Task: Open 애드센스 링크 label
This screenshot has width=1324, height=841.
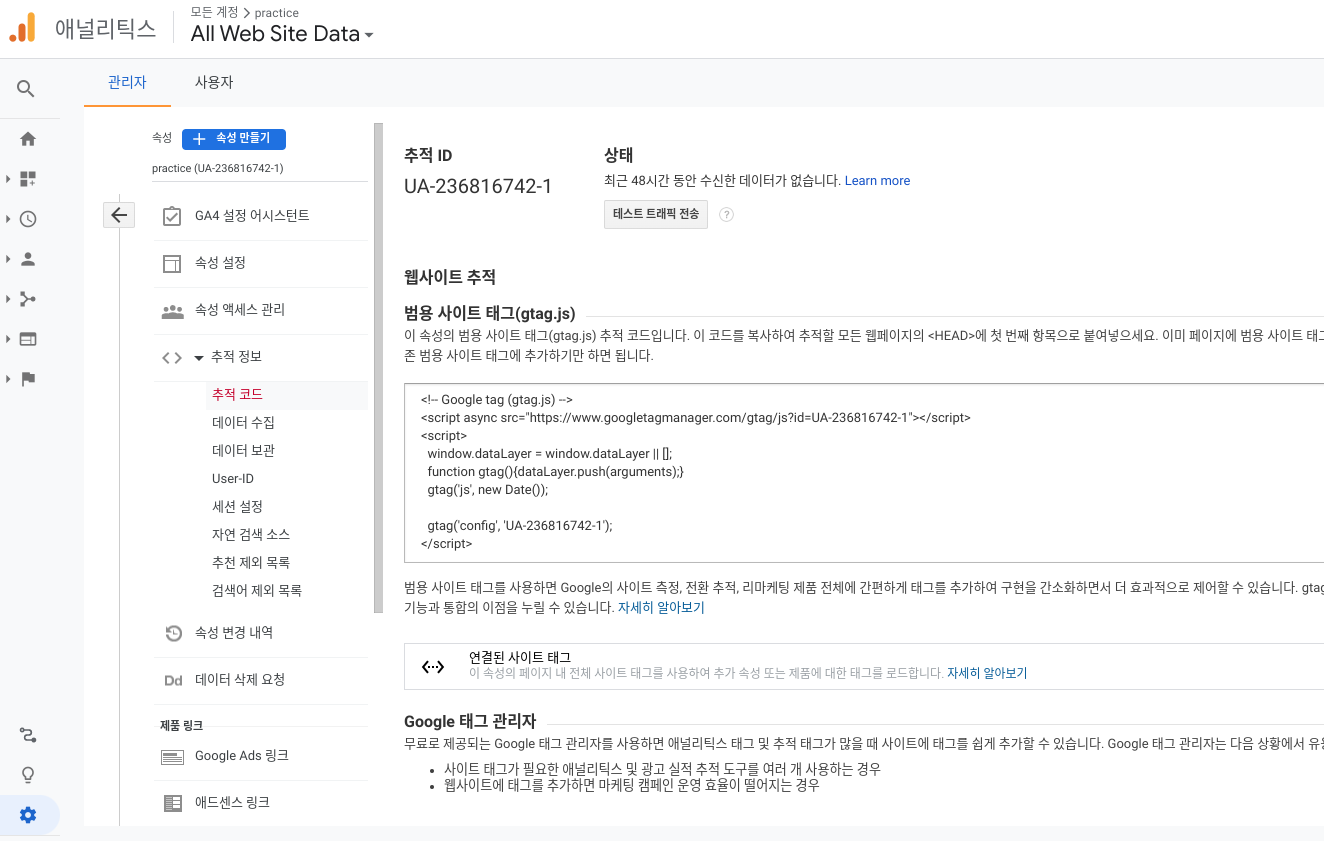Action: click(x=232, y=803)
